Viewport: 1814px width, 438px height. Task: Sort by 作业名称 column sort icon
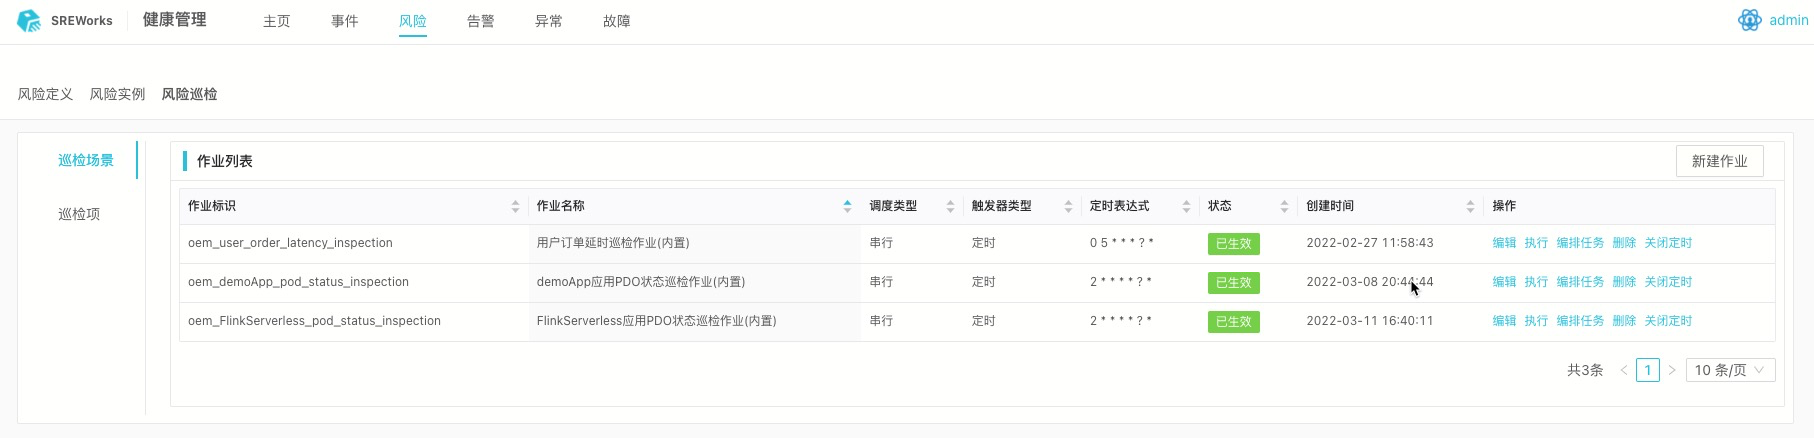847,206
